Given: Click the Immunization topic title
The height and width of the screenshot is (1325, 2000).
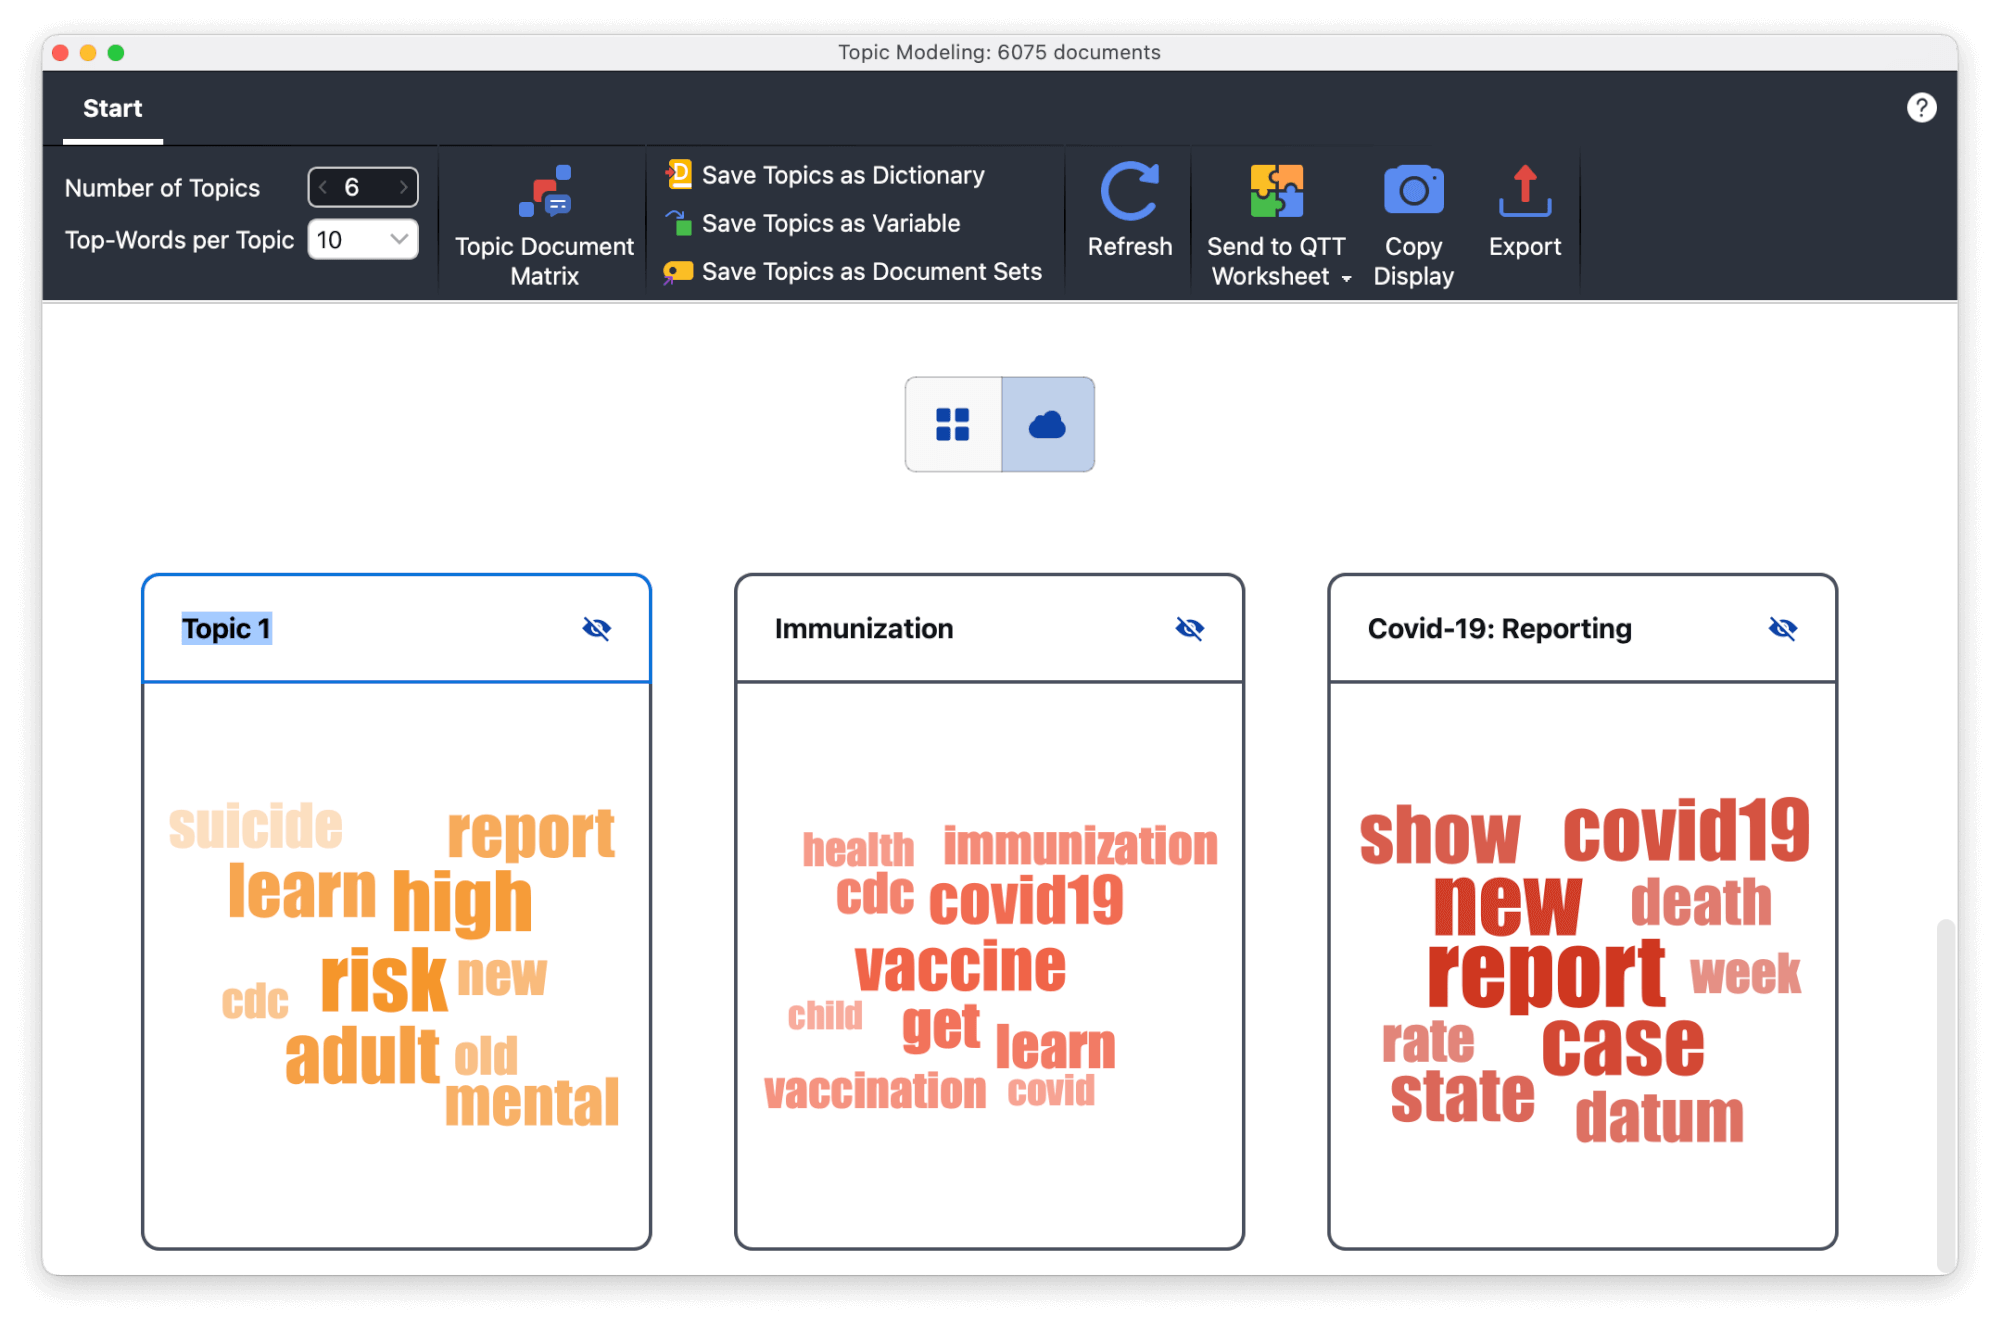Looking at the screenshot, I should coord(863,628).
